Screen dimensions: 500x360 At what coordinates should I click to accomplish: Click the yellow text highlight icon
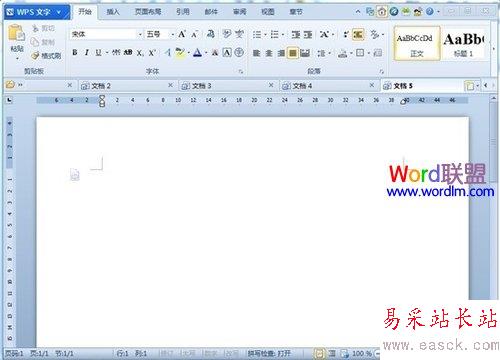coord(180,53)
